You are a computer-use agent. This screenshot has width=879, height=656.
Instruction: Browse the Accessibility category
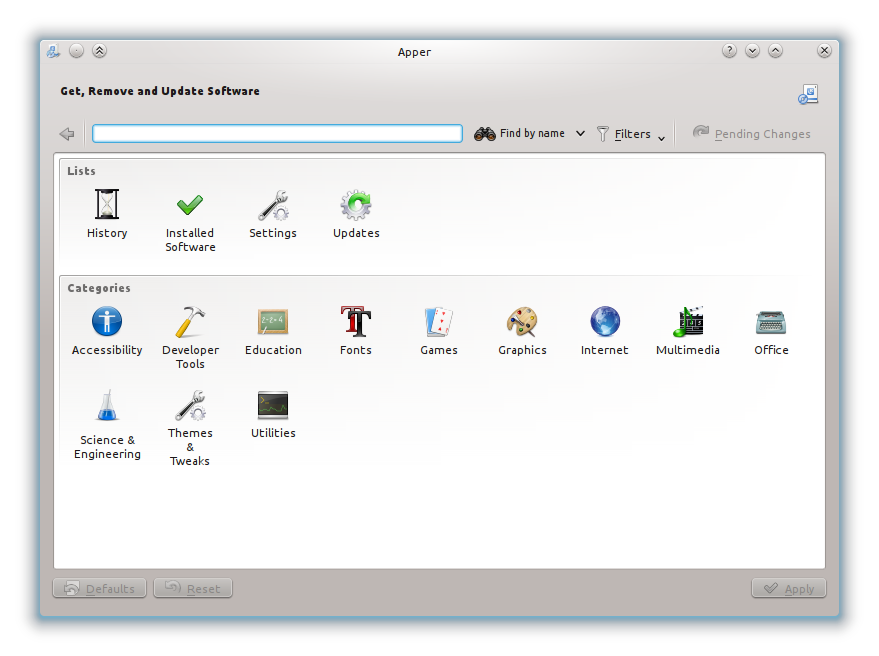(x=107, y=331)
